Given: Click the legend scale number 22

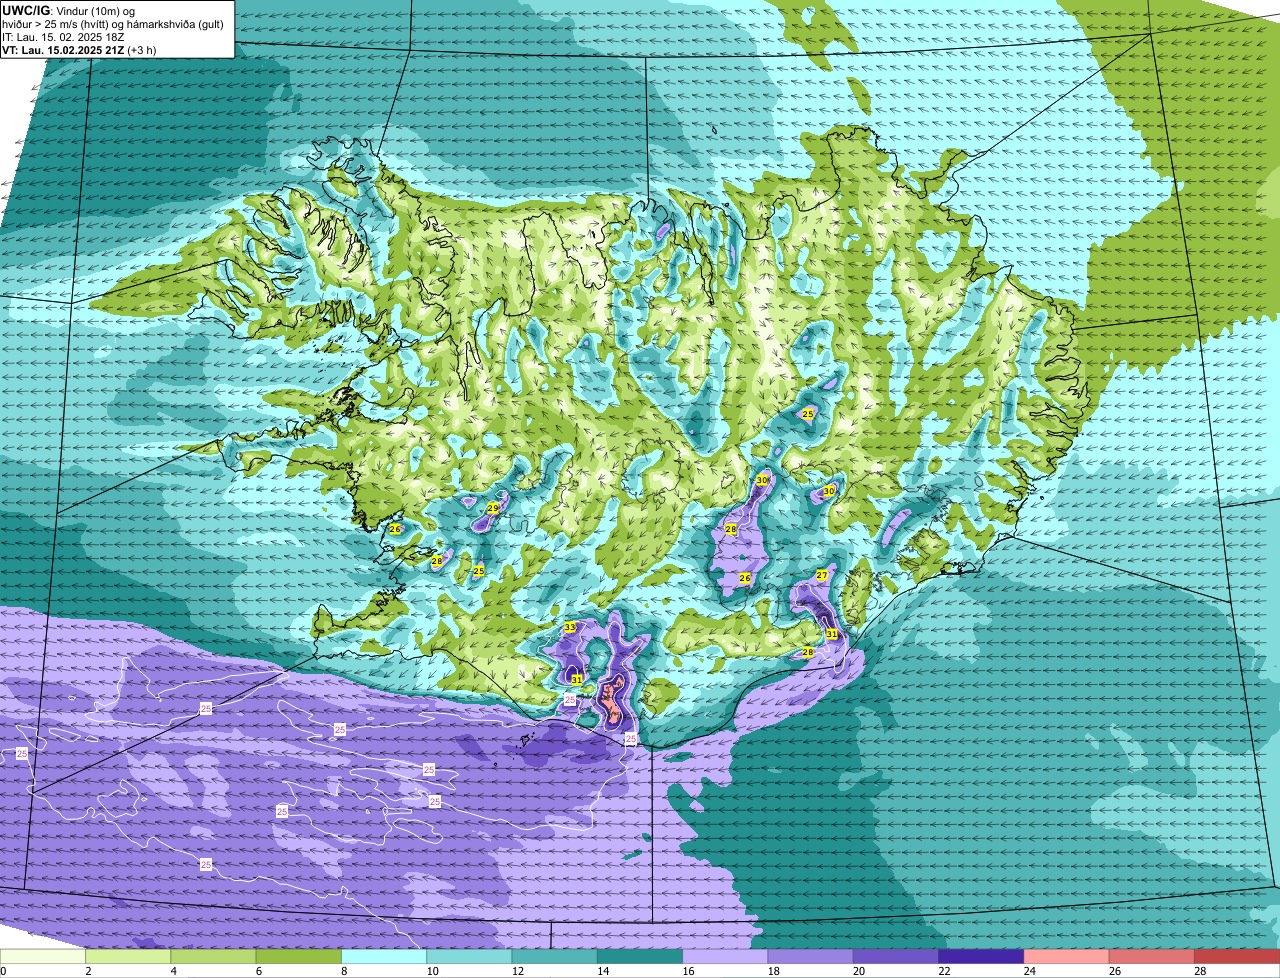Looking at the screenshot, I should [943, 971].
